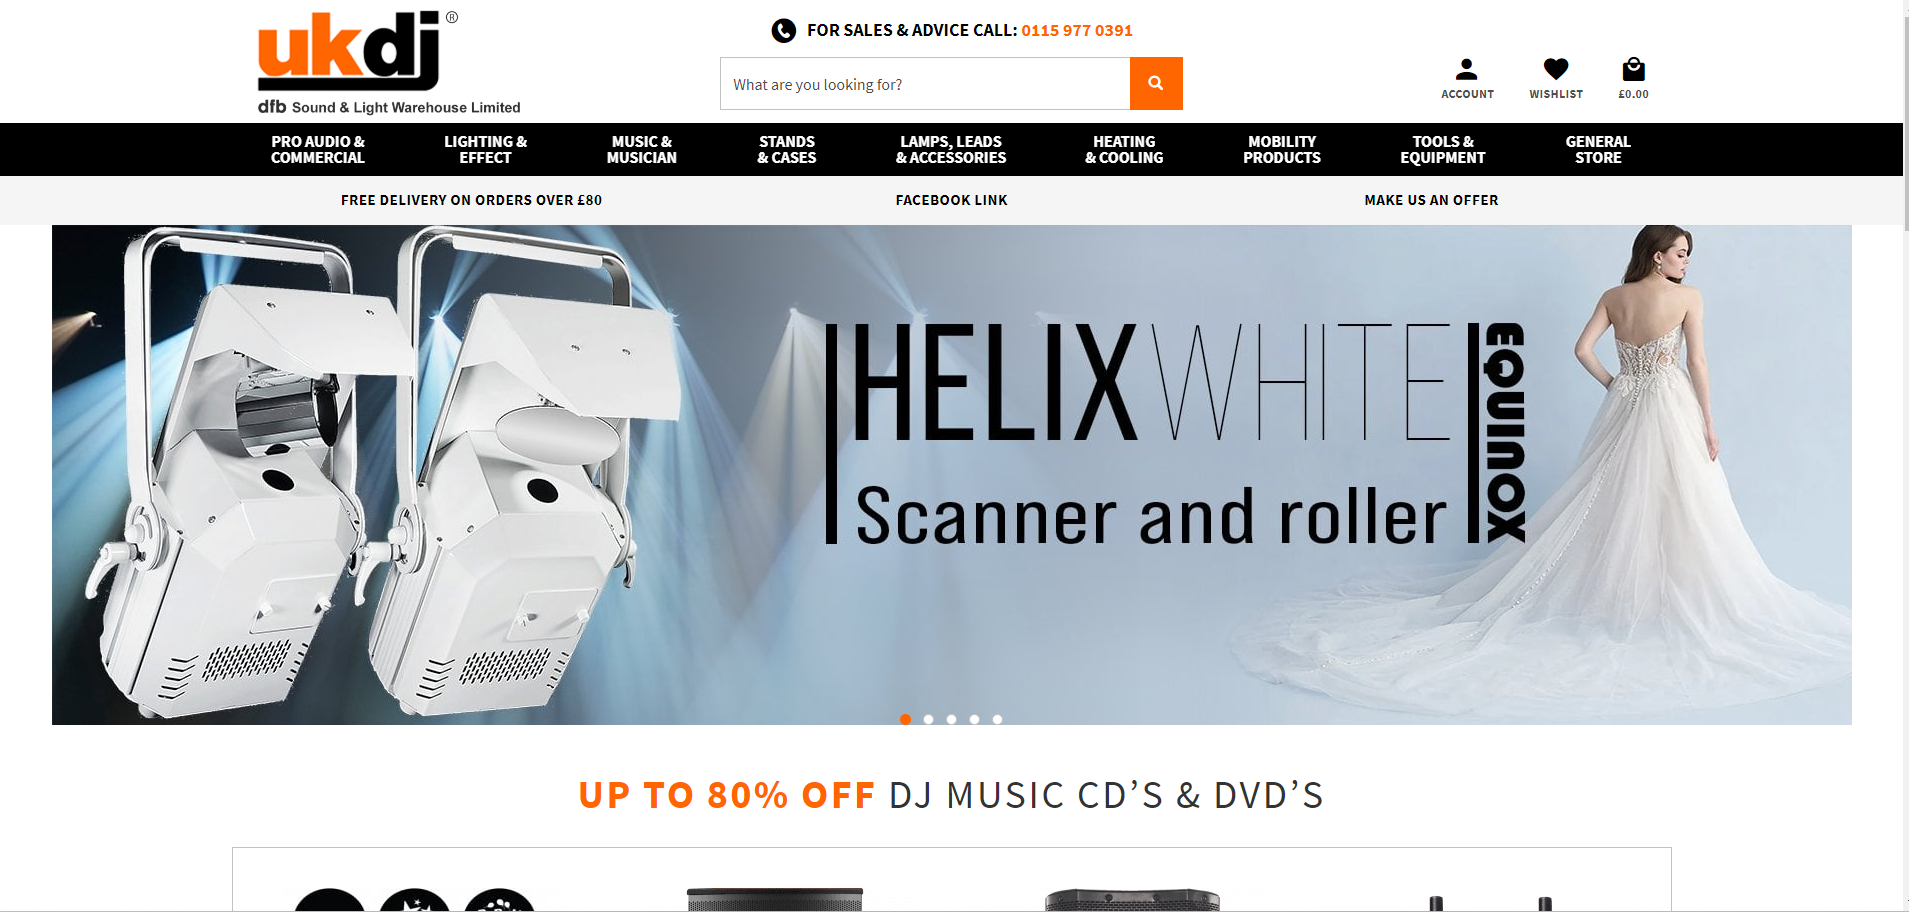
Task: Expand Music & Musician menu
Action: pos(642,150)
